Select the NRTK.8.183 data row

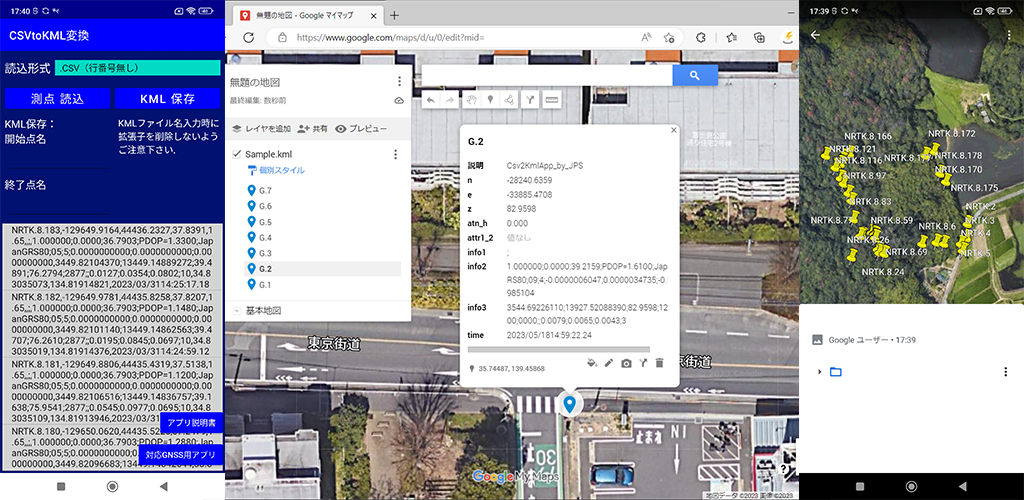pos(112,258)
